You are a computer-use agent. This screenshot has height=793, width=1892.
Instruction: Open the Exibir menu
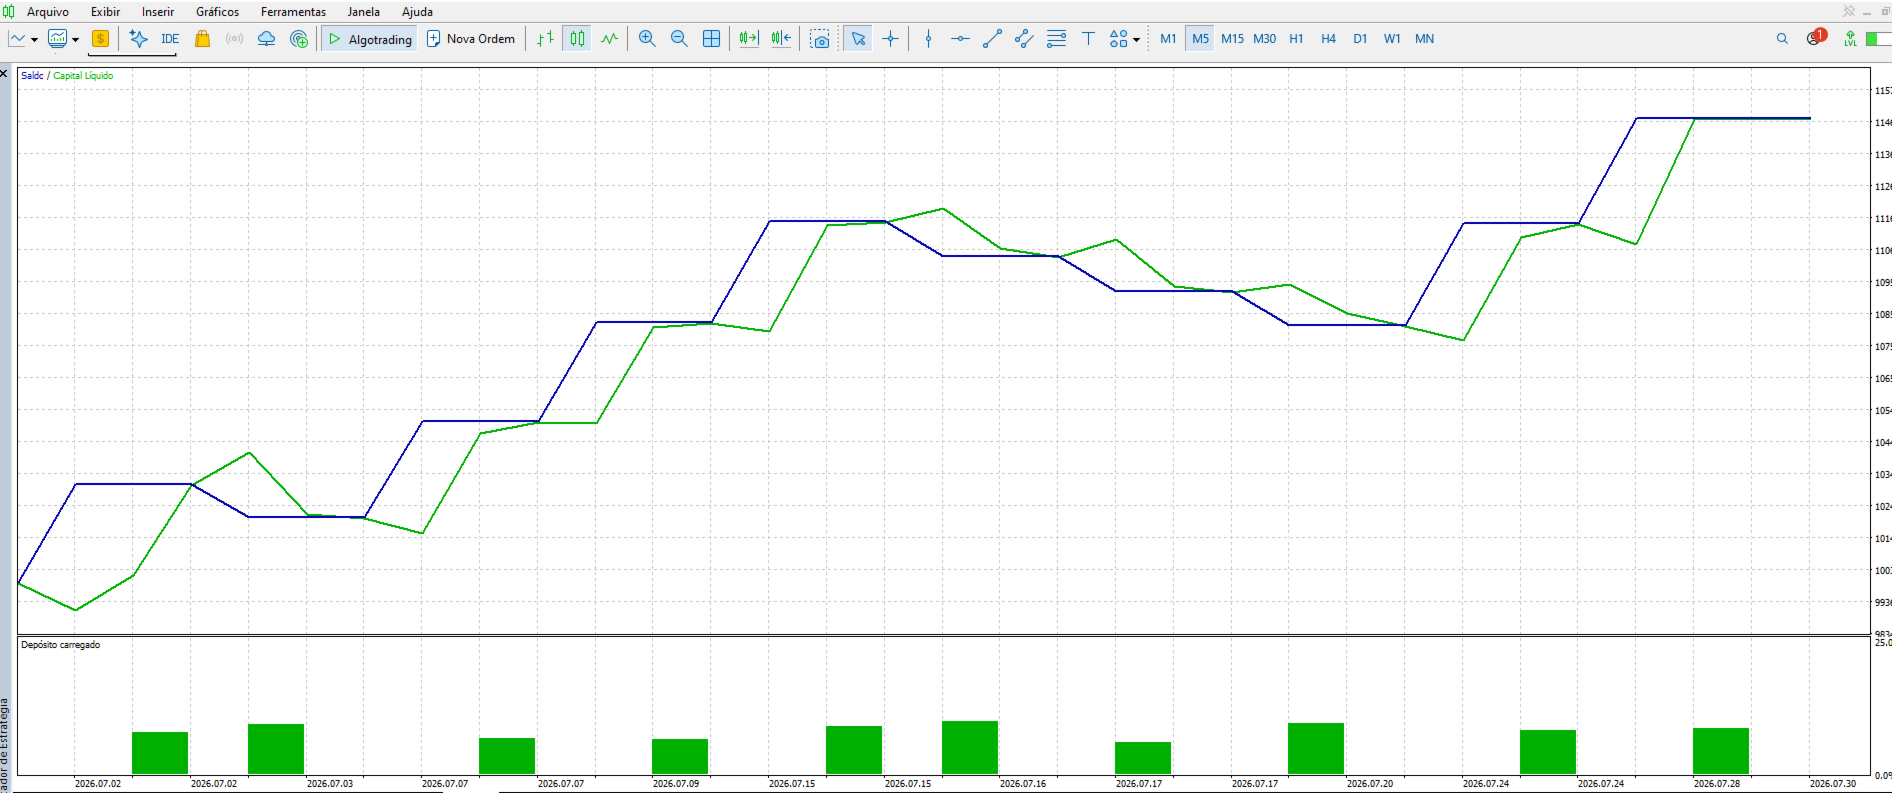click(105, 12)
